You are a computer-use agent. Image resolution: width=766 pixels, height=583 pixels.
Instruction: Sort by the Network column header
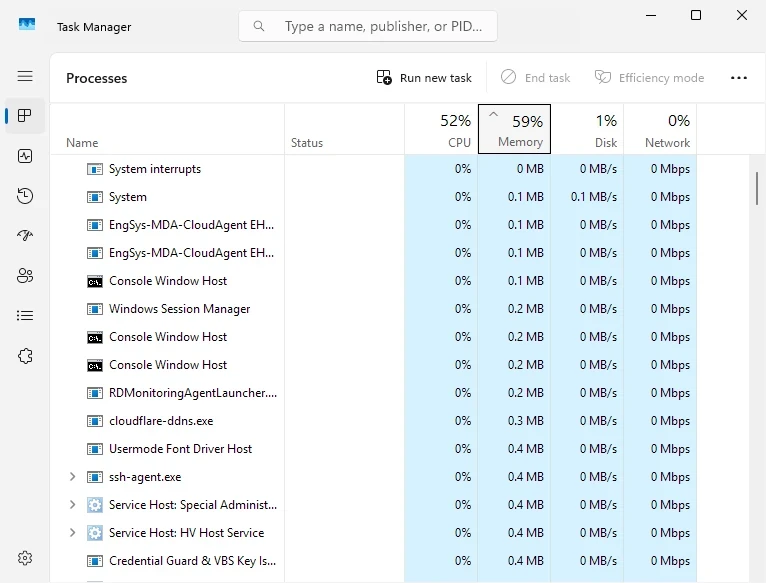point(660,129)
